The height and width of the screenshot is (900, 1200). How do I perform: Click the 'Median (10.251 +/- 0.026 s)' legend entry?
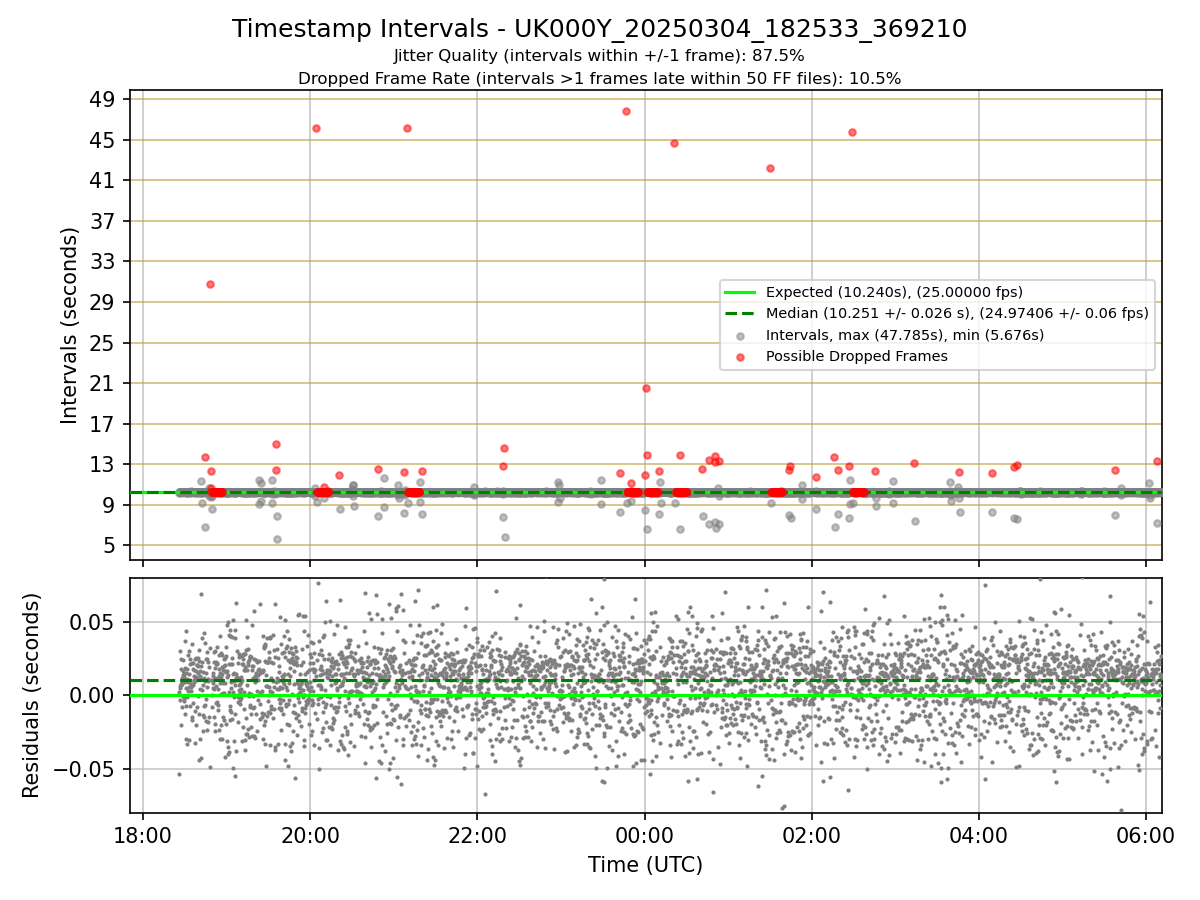[957, 313]
